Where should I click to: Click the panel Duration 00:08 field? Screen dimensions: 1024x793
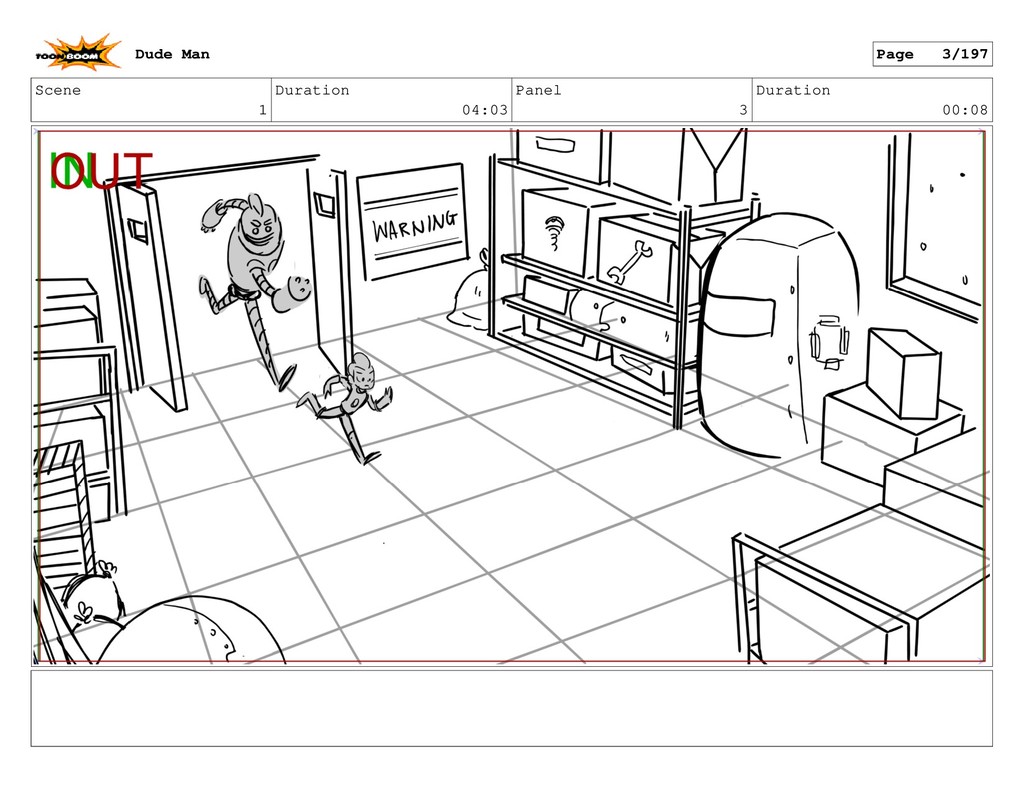(872, 100)
